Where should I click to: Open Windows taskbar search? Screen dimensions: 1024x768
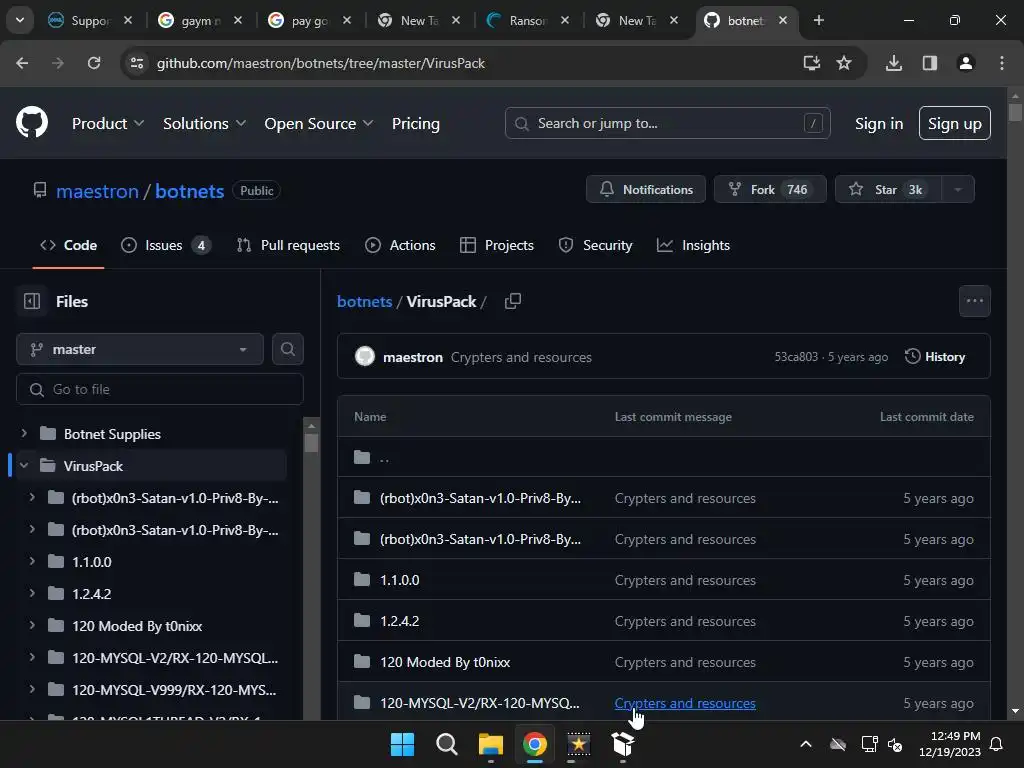447,744
